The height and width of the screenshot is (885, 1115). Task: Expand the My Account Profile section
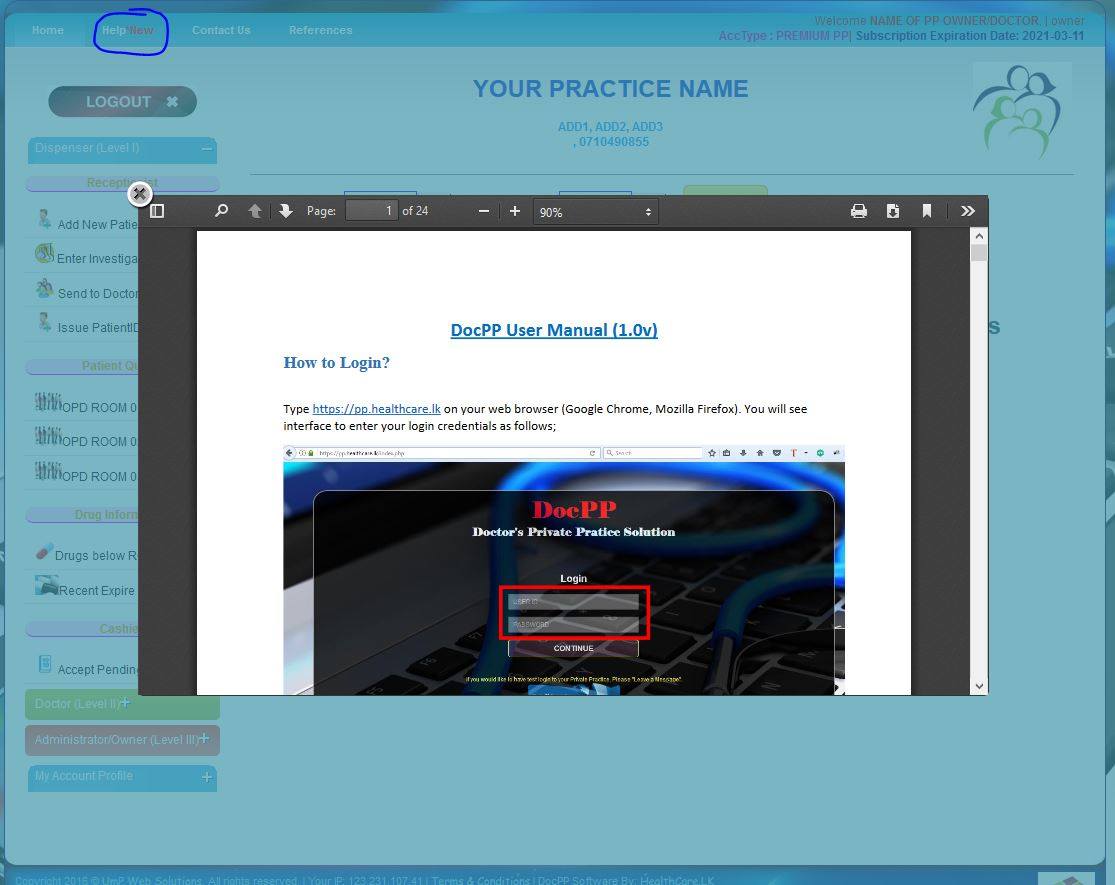point(207,777)
